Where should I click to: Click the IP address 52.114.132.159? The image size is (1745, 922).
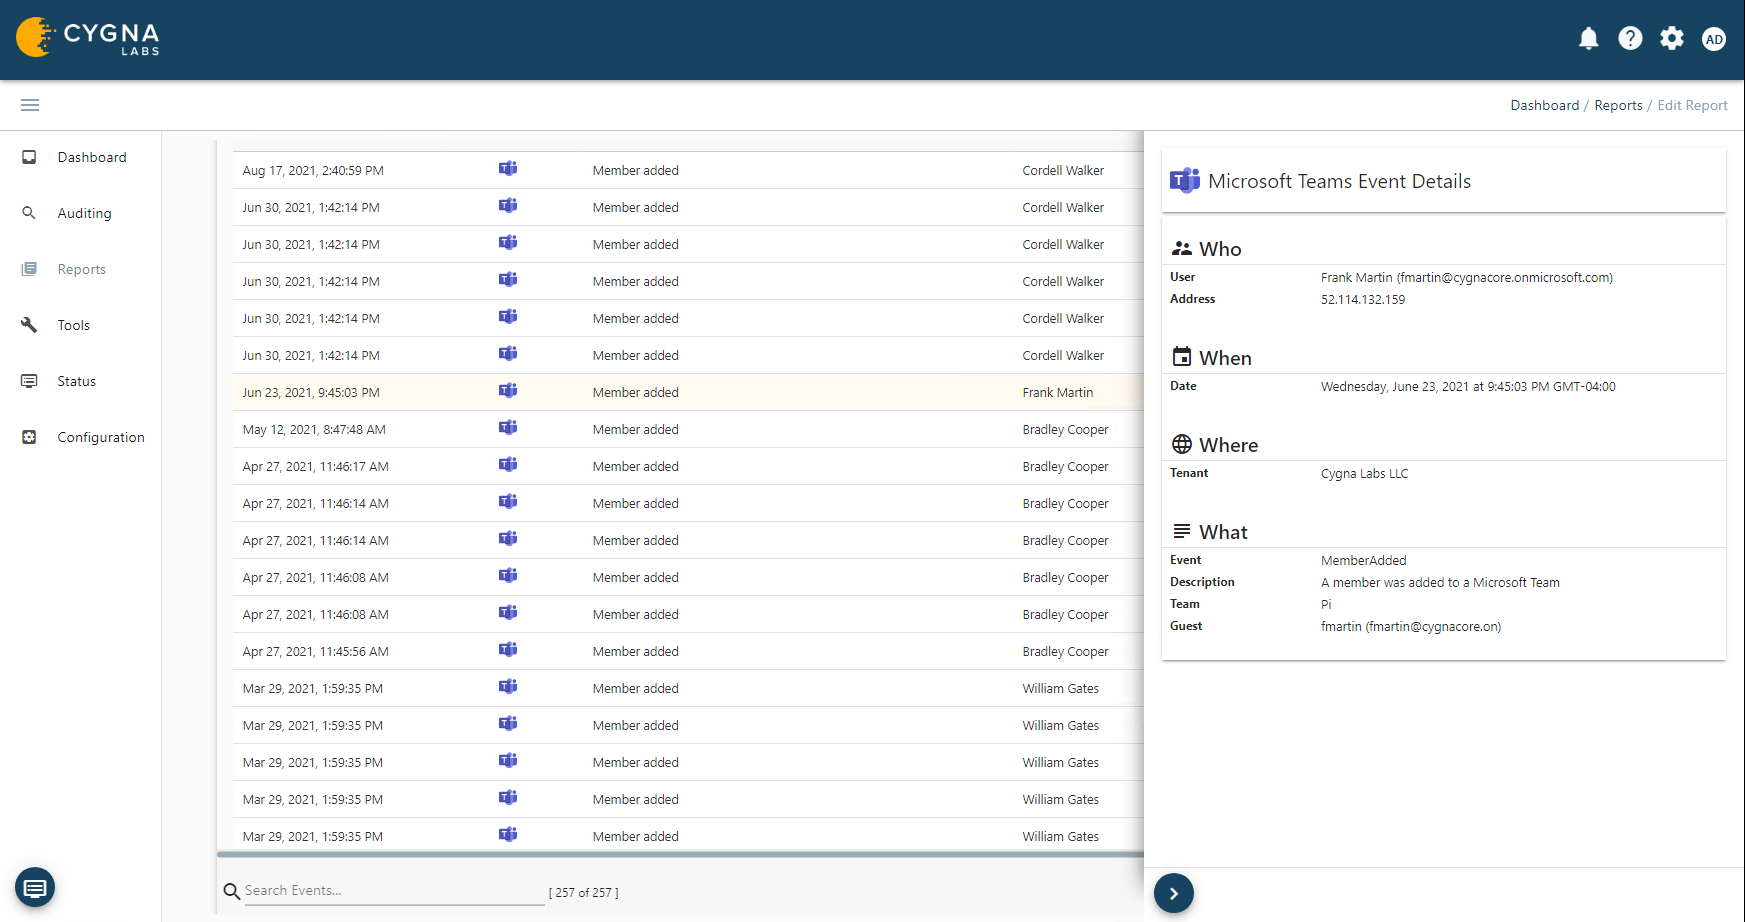1363,299
